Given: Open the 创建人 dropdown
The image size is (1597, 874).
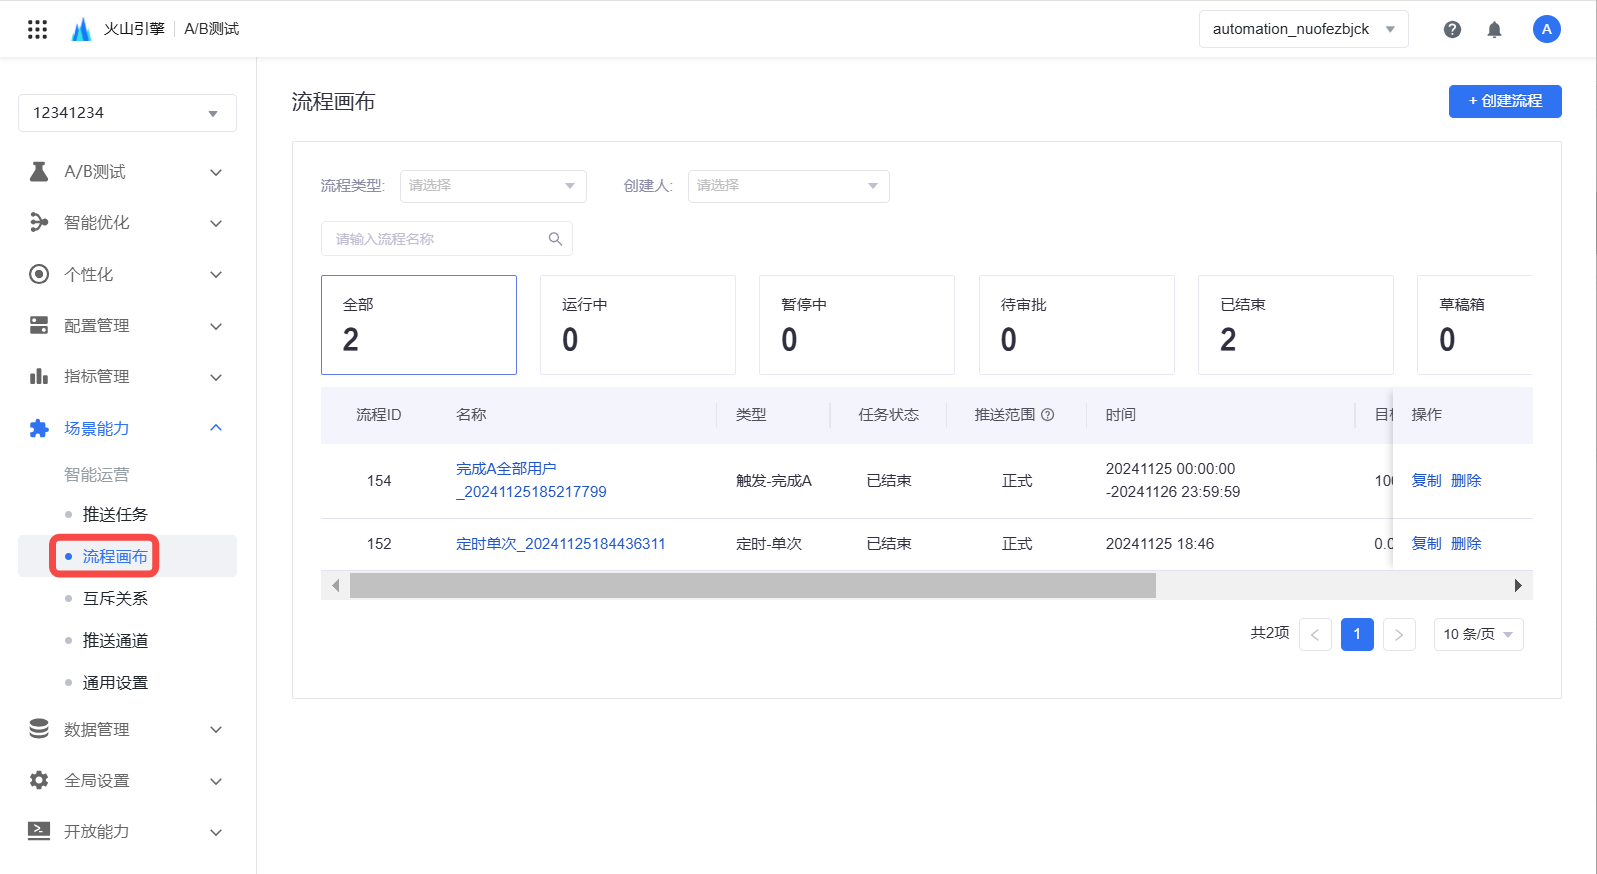Looking at the screenshot, I should (788, 186).
